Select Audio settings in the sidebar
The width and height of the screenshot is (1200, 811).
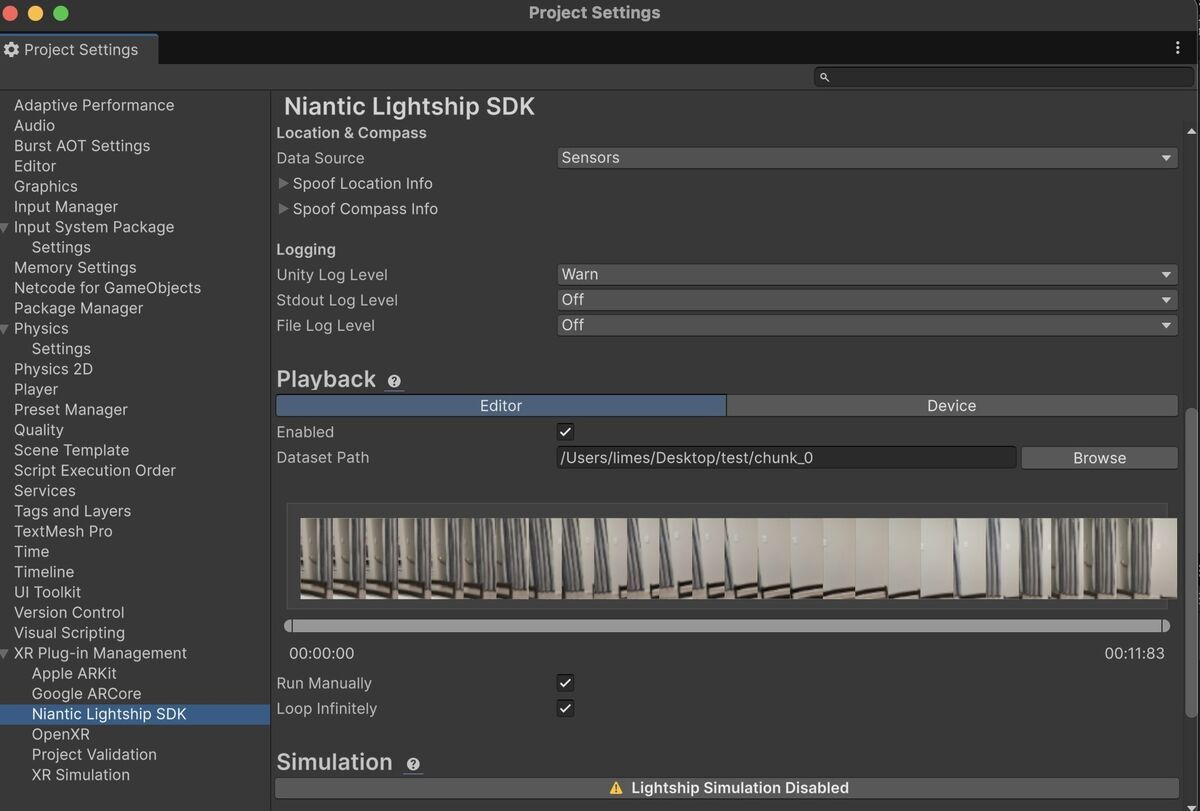(34, 125)
